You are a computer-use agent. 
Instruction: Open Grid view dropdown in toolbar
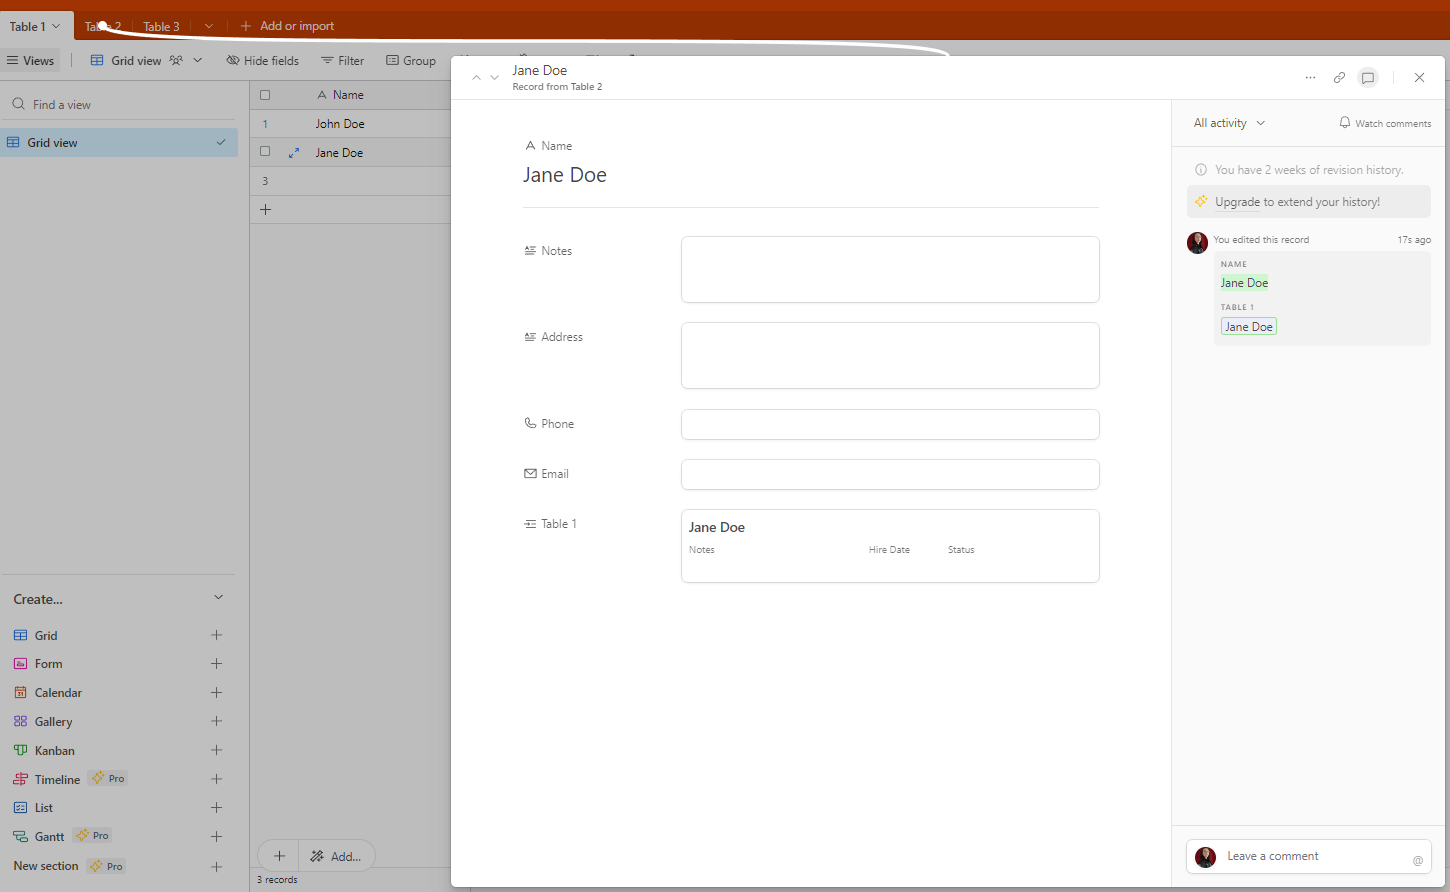coord(146,61)
